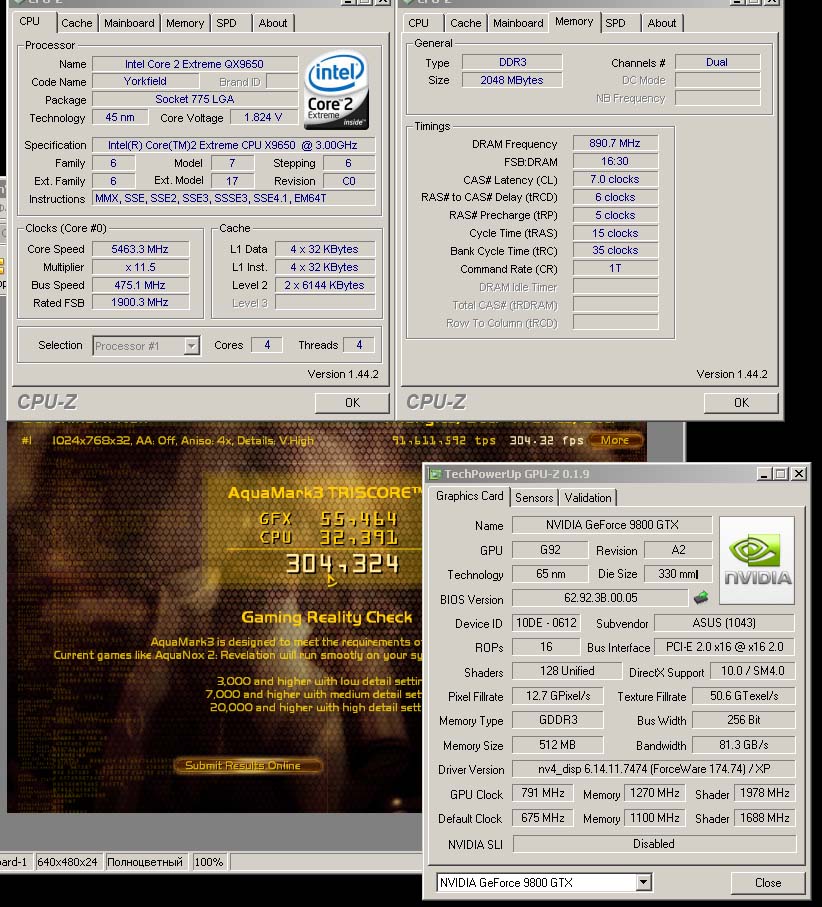The width and height of the screenshot is (822, 907).
Task: Click the AquaMark3 total score 304,324
Action: click(x=342, y=563)
